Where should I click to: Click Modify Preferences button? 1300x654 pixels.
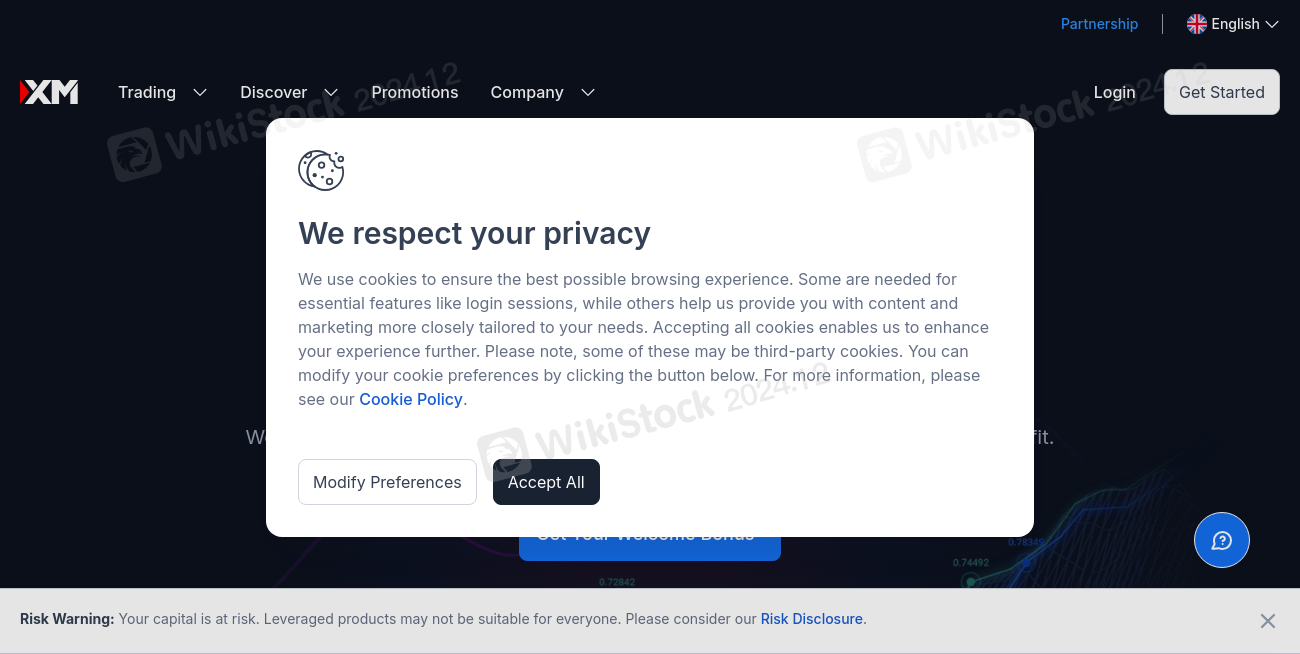387,482
